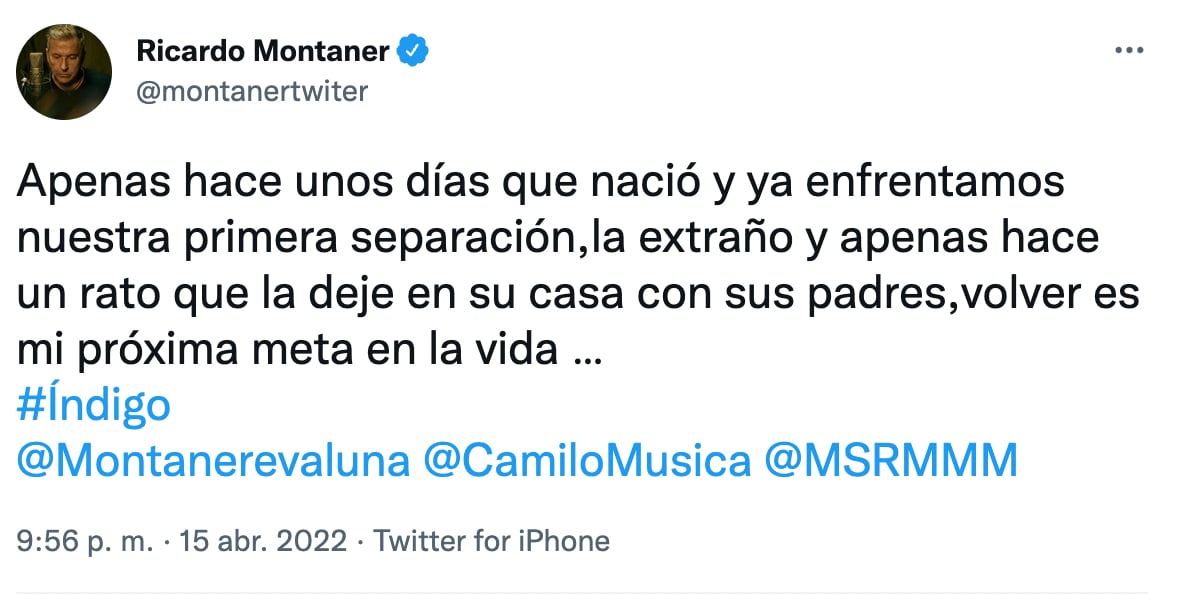This screenshot has height=604, width=1180.
Task: Open the @montanertwiter handle link
Action: click(x=252, y=92)
